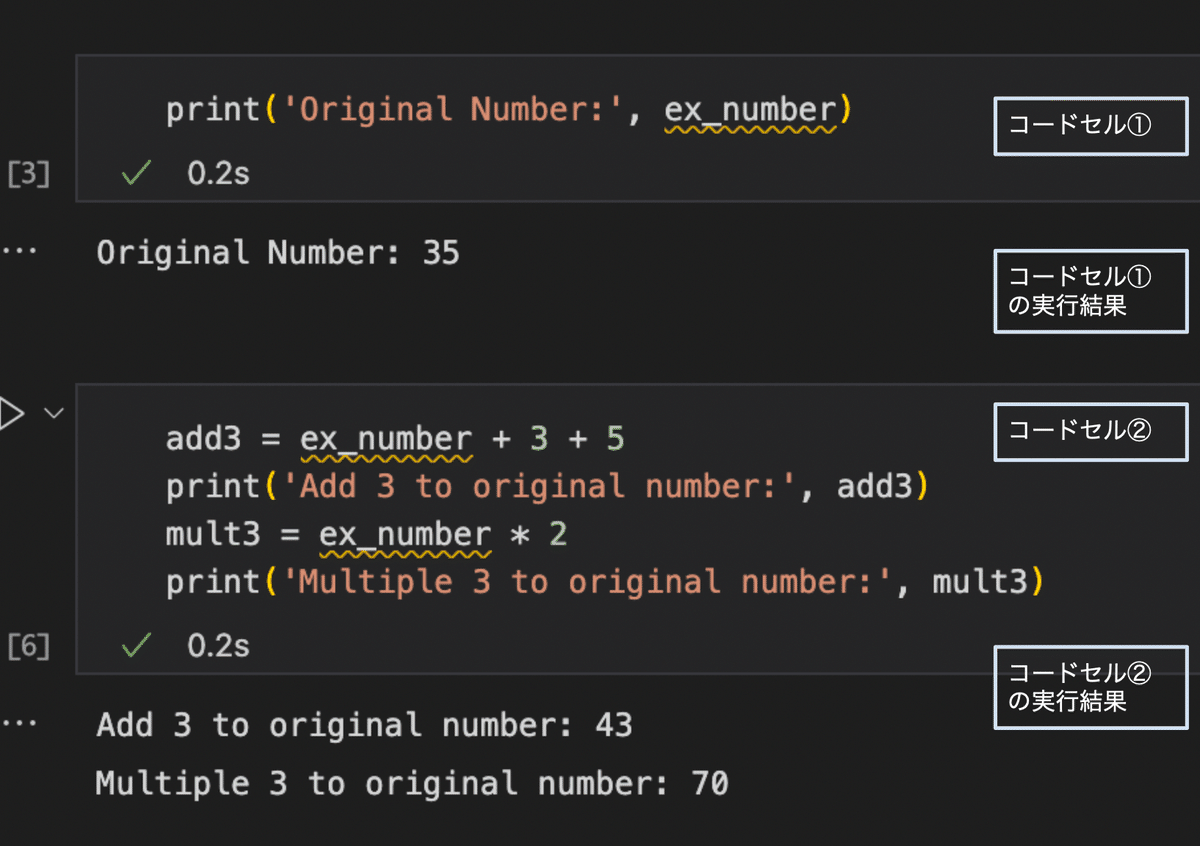Screen dimensions: 1200x846
Task: Open output options dots beside 'Original Number: 35'
Action: click(18, 252)
